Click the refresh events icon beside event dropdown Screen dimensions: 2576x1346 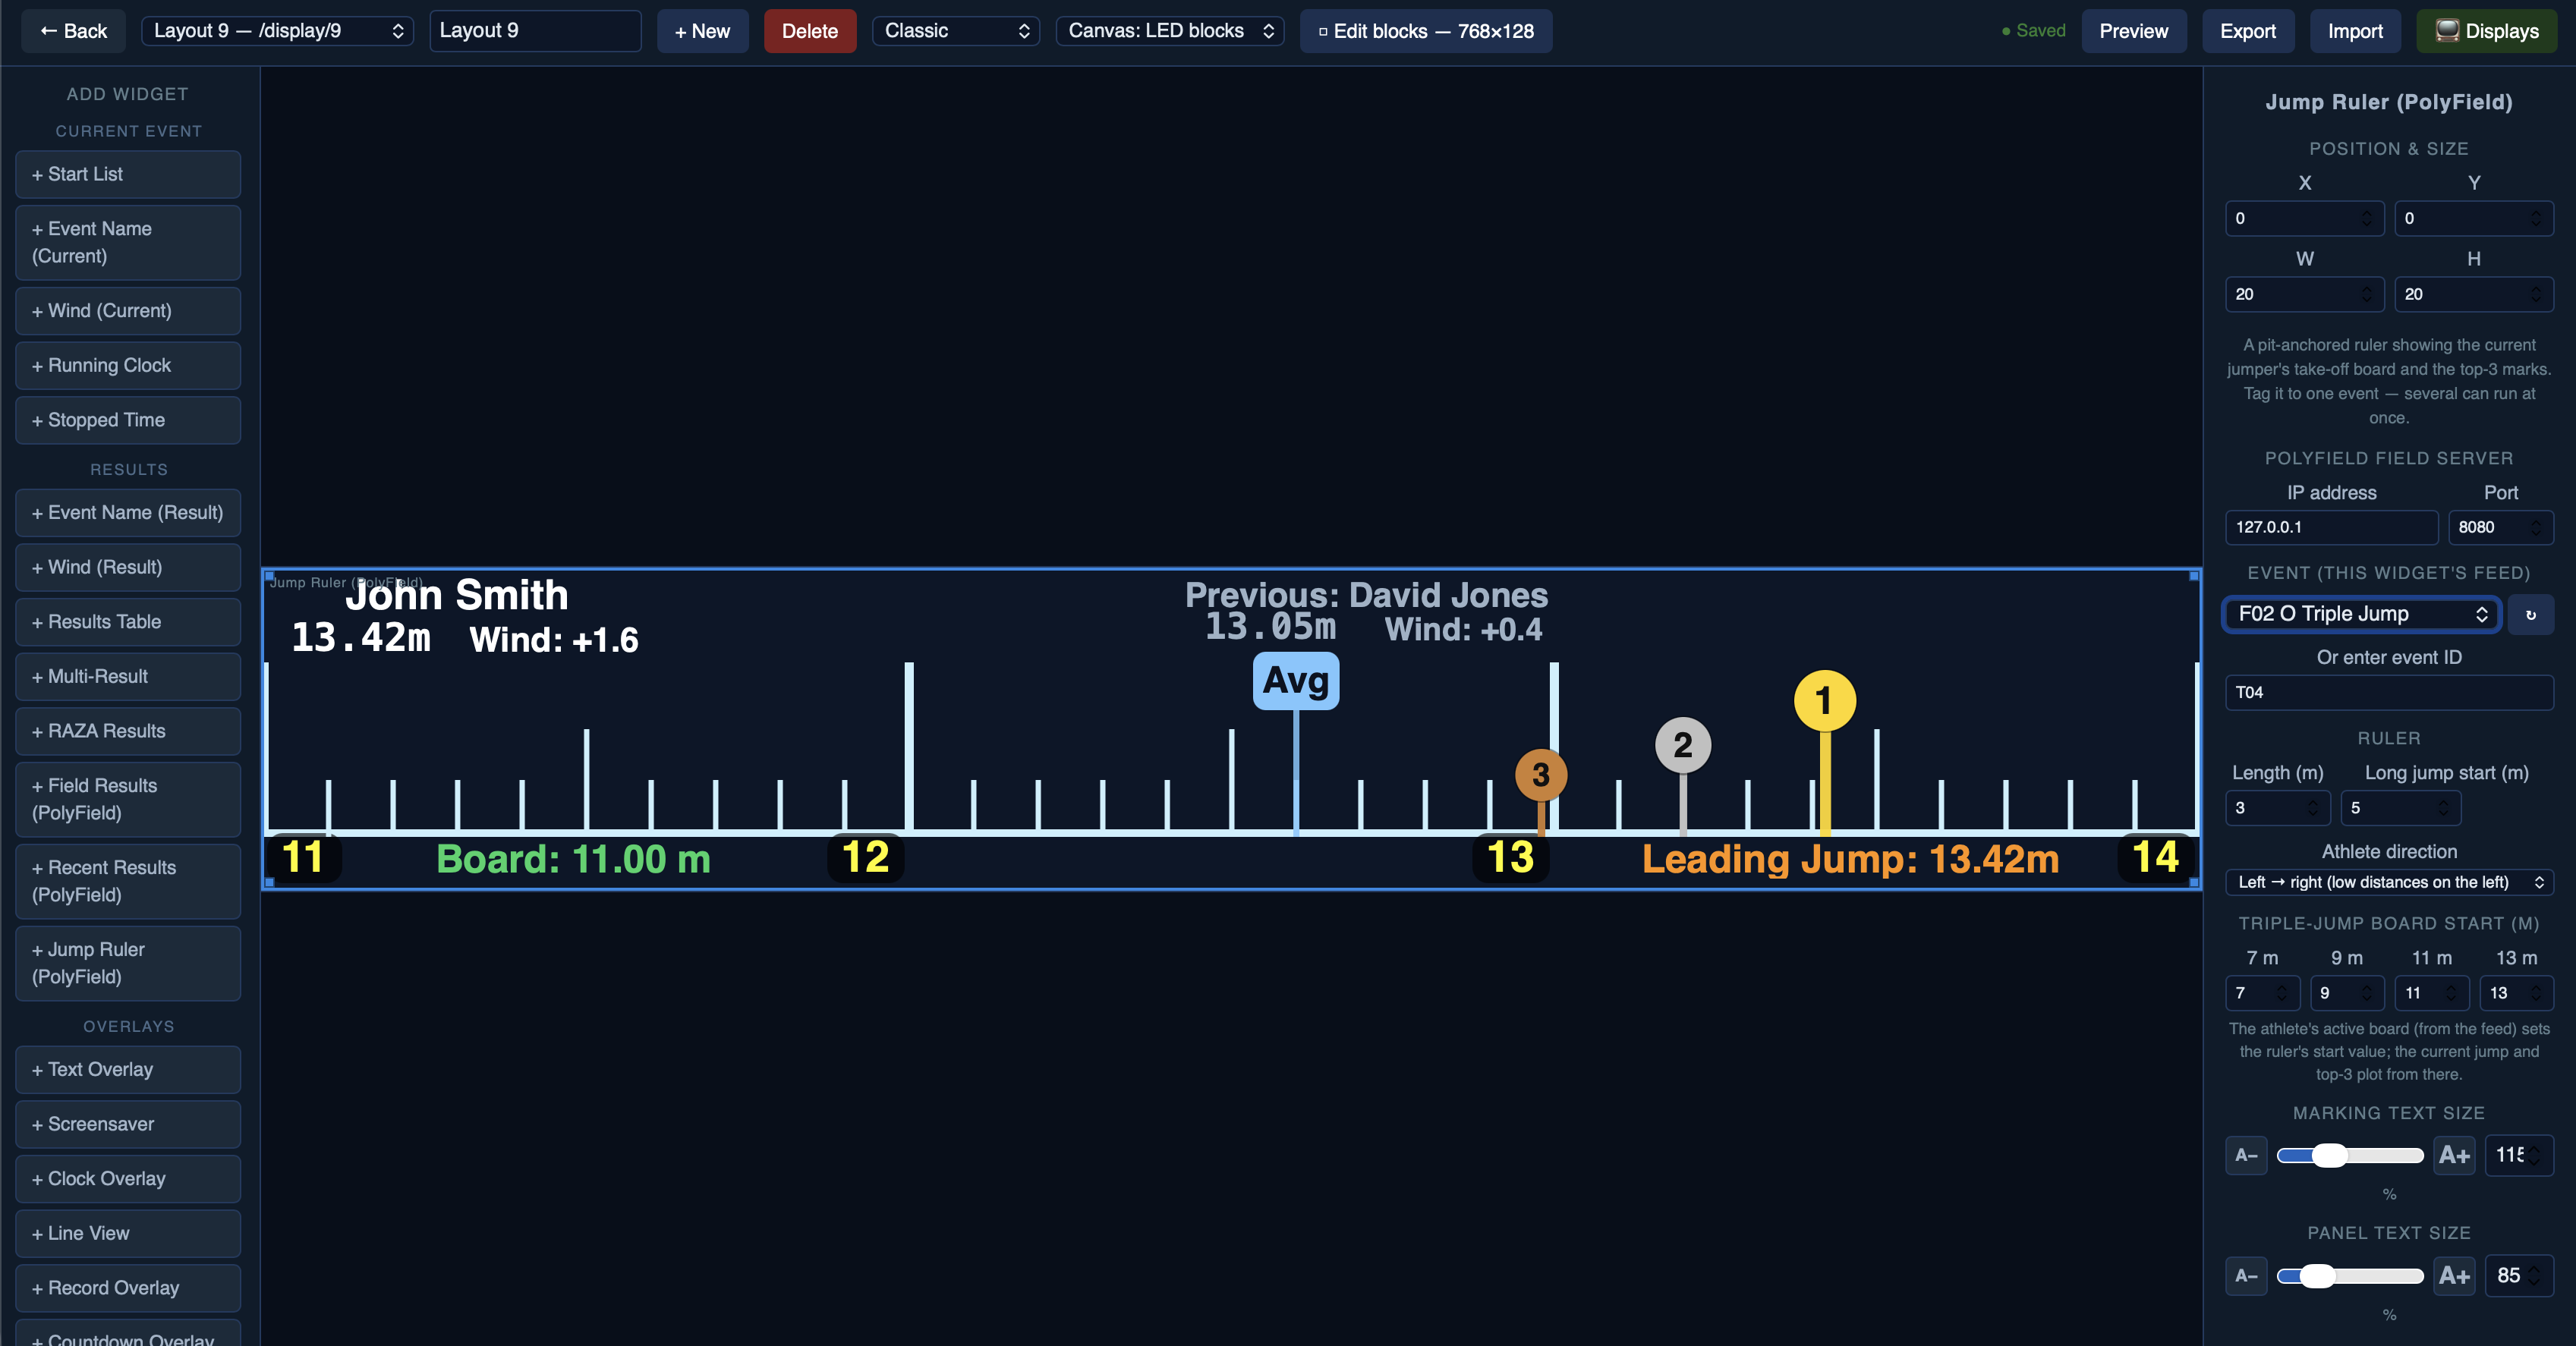tap(2530, 614)
